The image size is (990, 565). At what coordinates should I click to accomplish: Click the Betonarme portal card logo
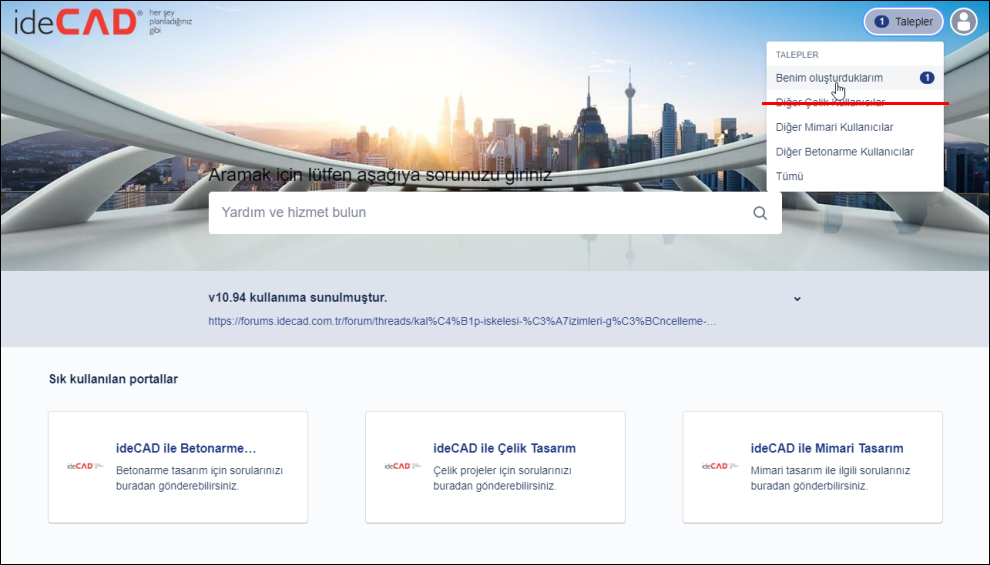coord(85,466)
